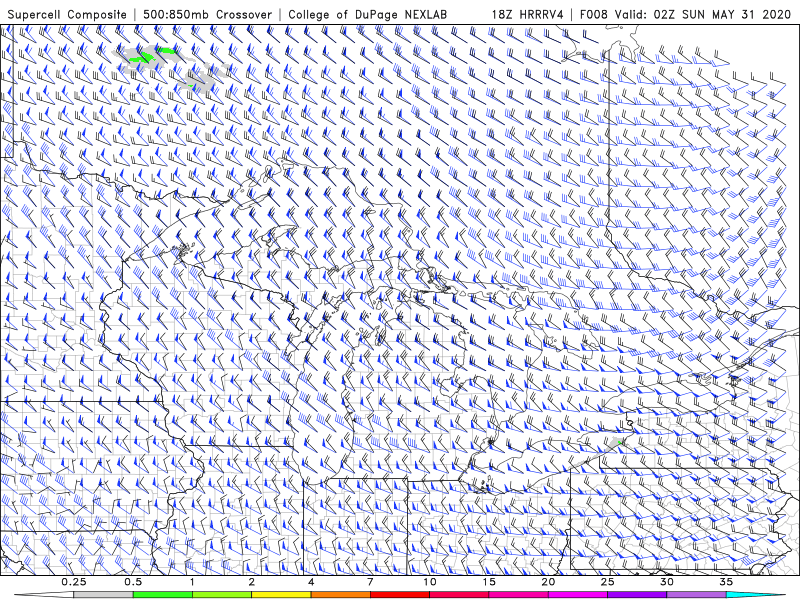Click the '2' colorbar tick label
800x600 pixels.
pyautogui.click(x=252, y=582)
